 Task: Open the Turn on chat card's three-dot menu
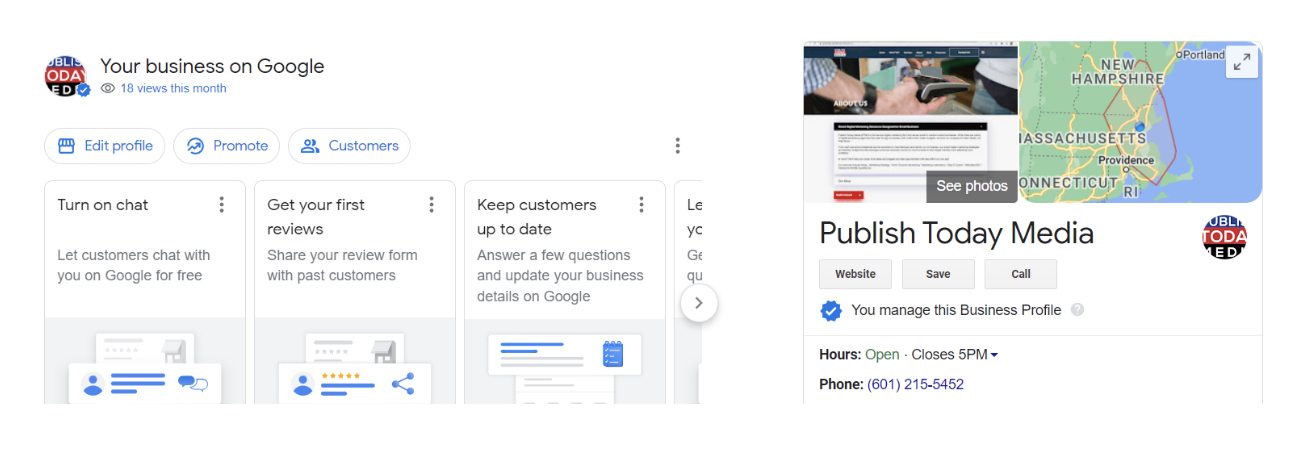221,205
